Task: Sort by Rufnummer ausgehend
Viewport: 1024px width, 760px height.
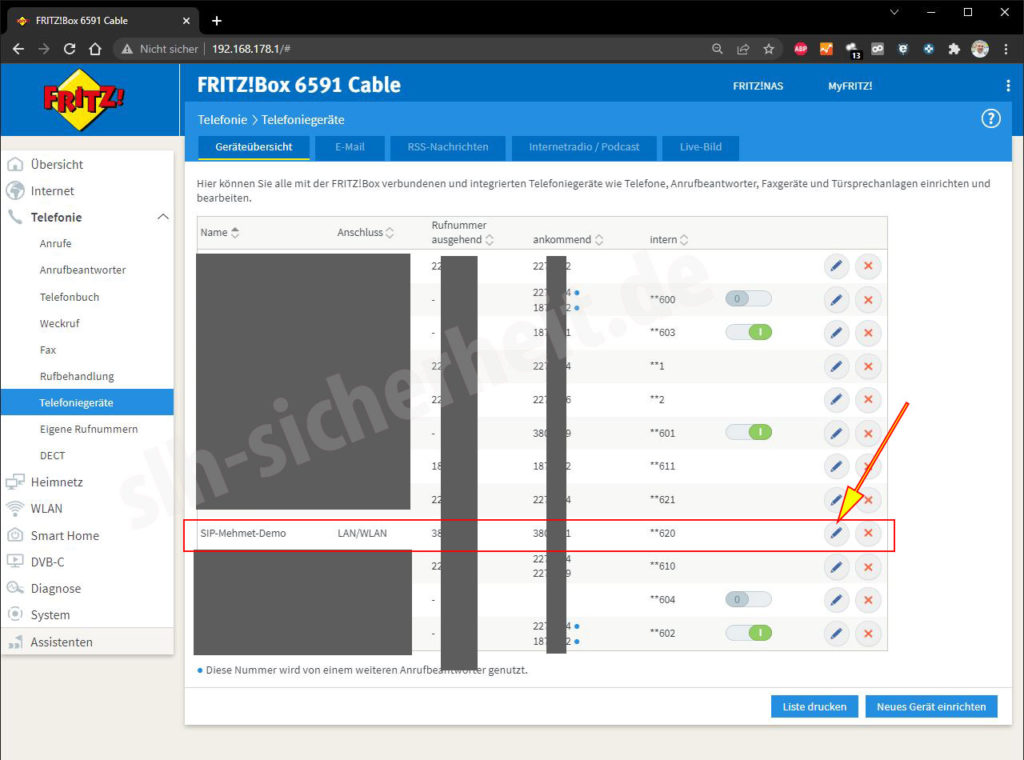Action: (462, 232)
